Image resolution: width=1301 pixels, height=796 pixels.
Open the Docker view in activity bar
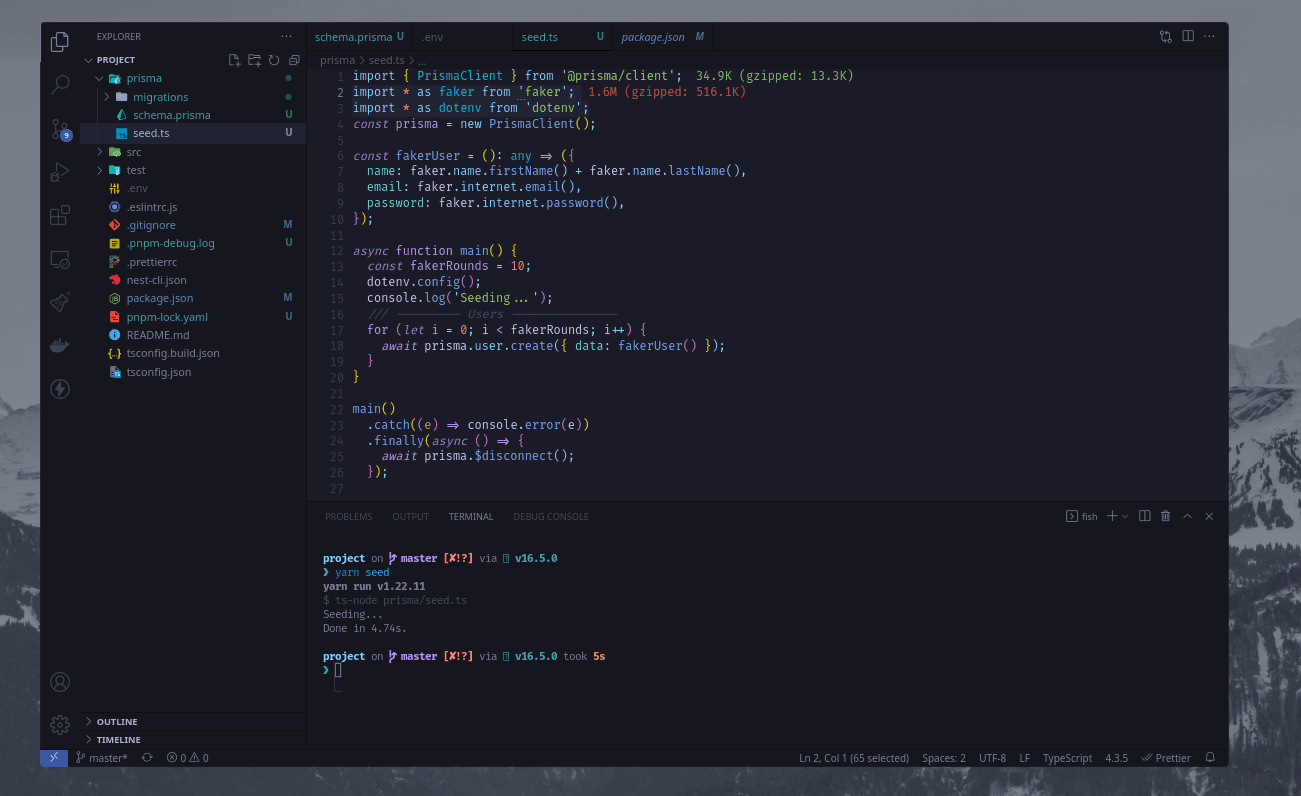60,345
